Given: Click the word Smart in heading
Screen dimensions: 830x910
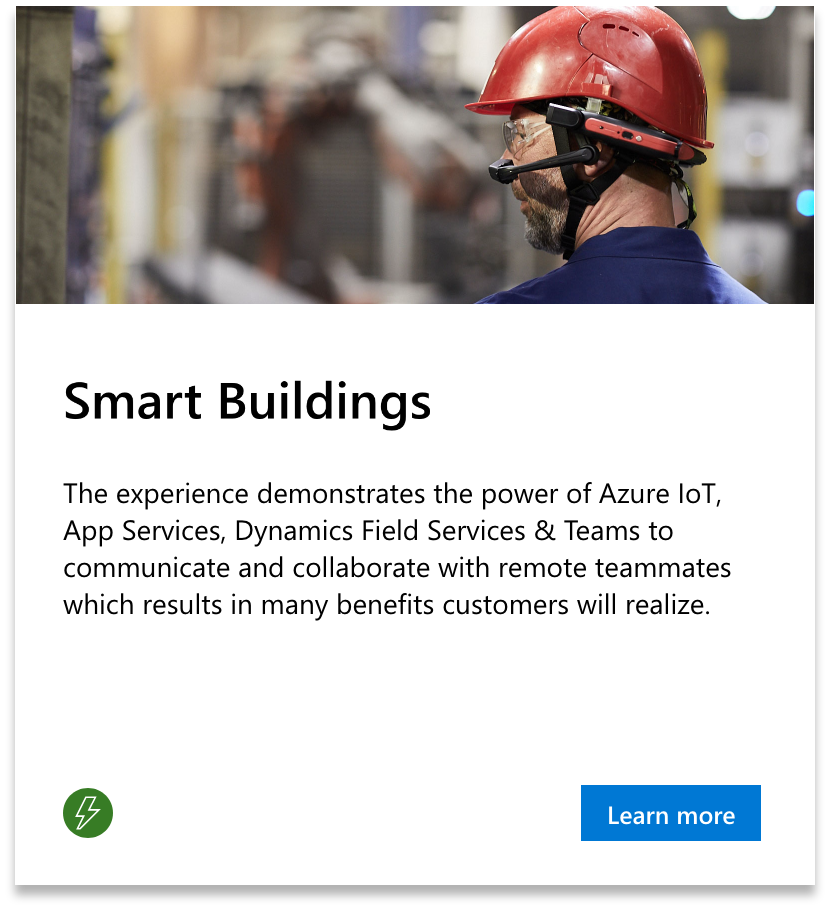Looking at the screenshot, I should tap(133, 402).
